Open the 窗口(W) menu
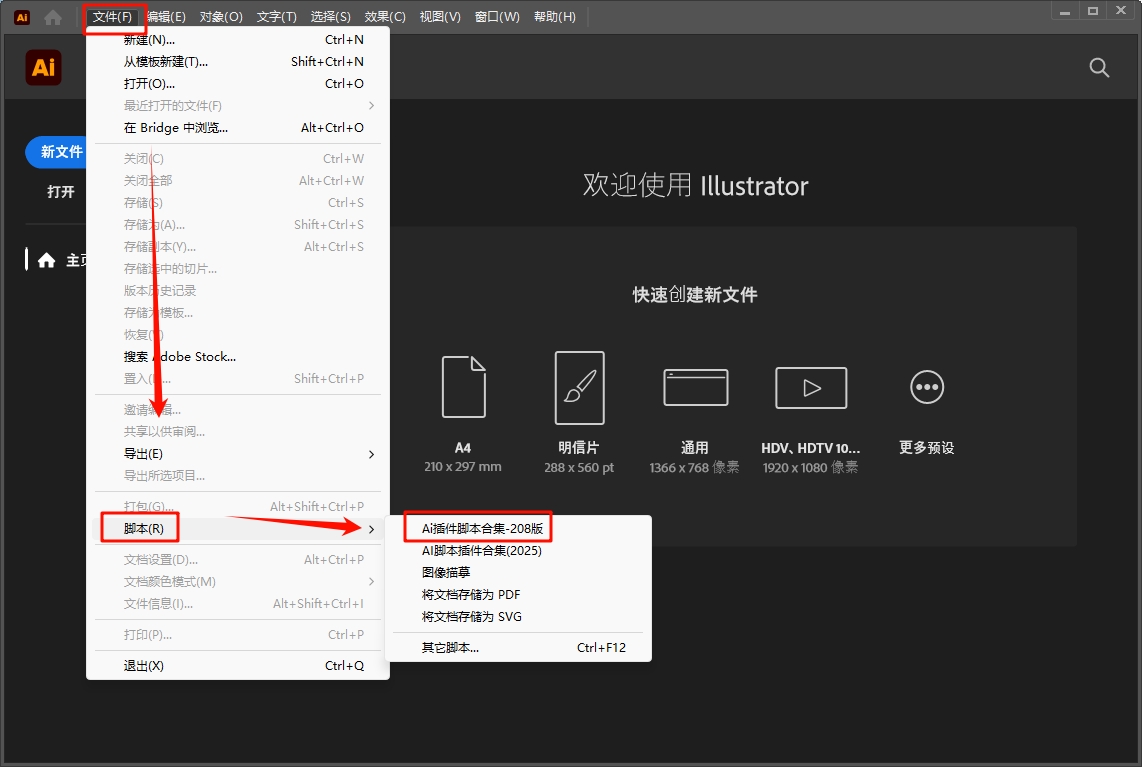This screenshot has width=1142, height=767. coord(497,16)
